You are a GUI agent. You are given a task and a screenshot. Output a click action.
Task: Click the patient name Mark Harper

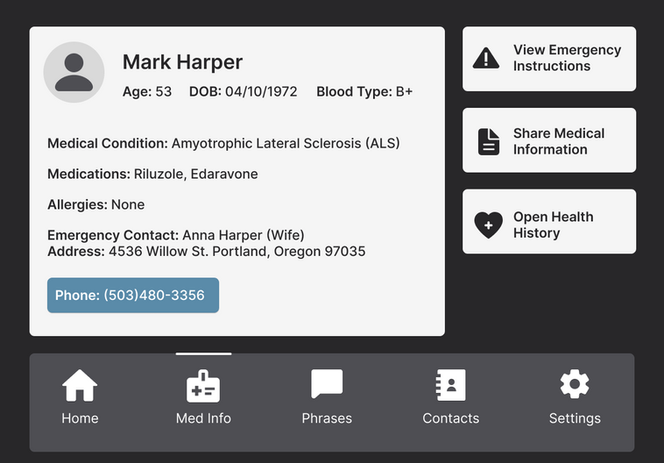pyautogui.click(x=183, y=62)
